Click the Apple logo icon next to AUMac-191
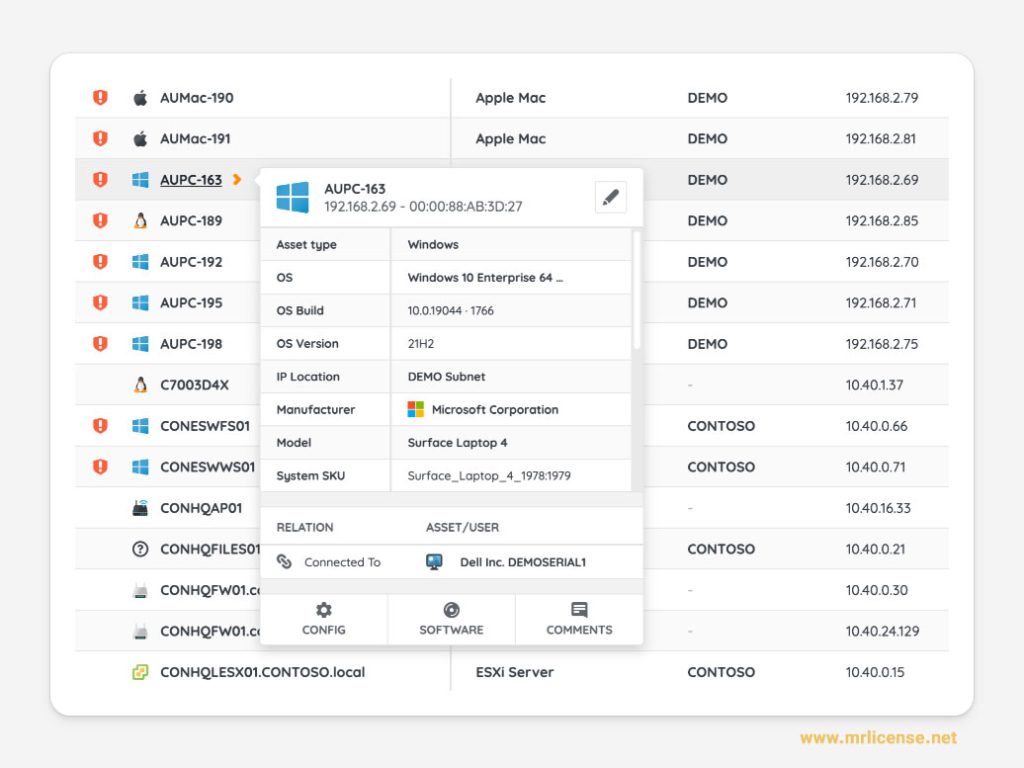 140,139
